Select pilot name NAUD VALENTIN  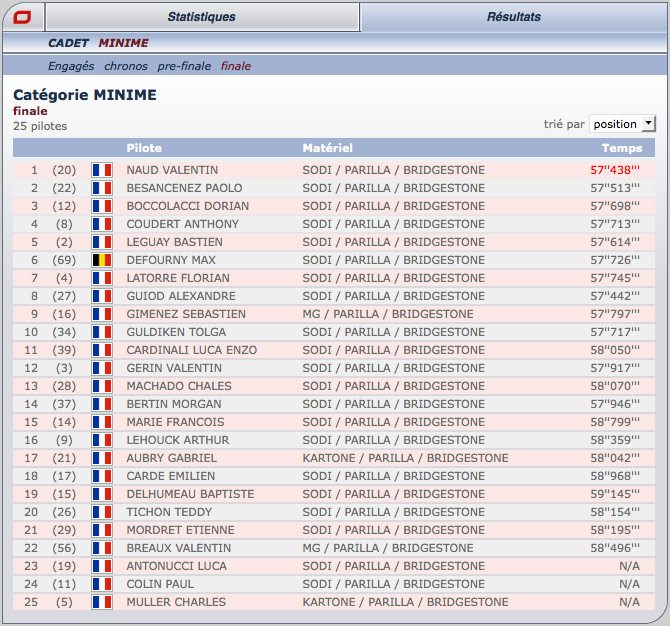(x=172, y=170)
